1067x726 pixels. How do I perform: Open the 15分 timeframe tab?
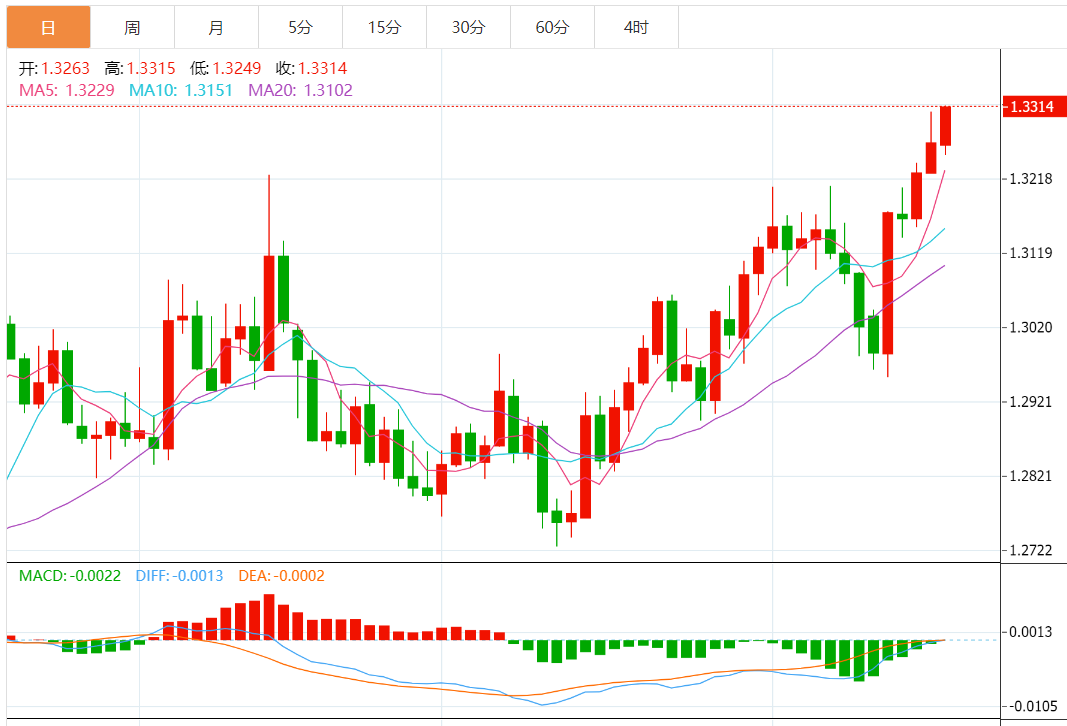tap(384, 27)
